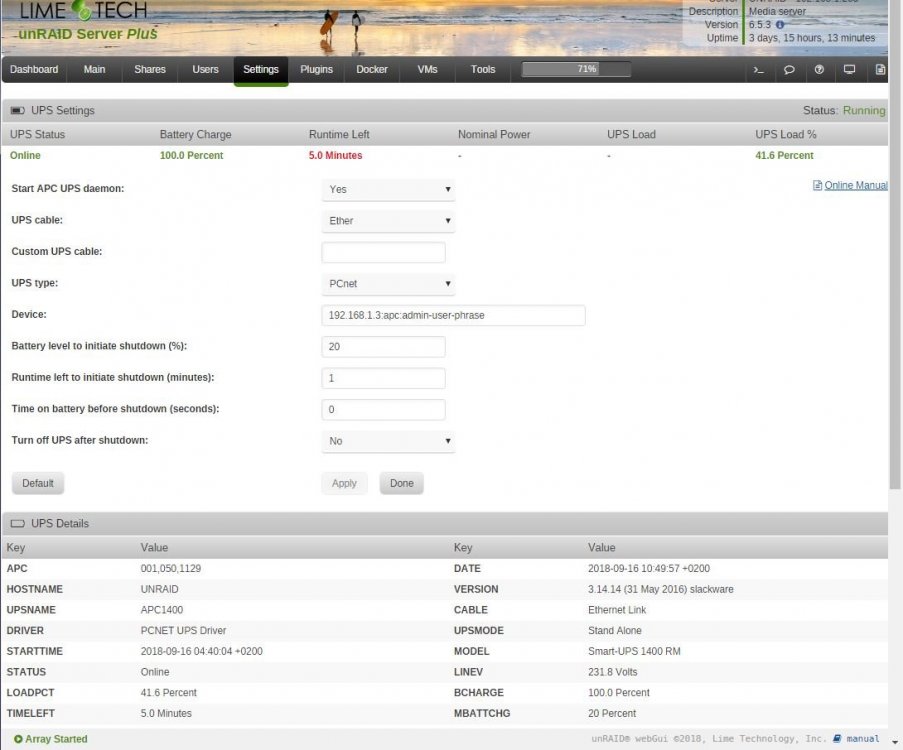
Task: Click the Done button
Action: point(401,483)
